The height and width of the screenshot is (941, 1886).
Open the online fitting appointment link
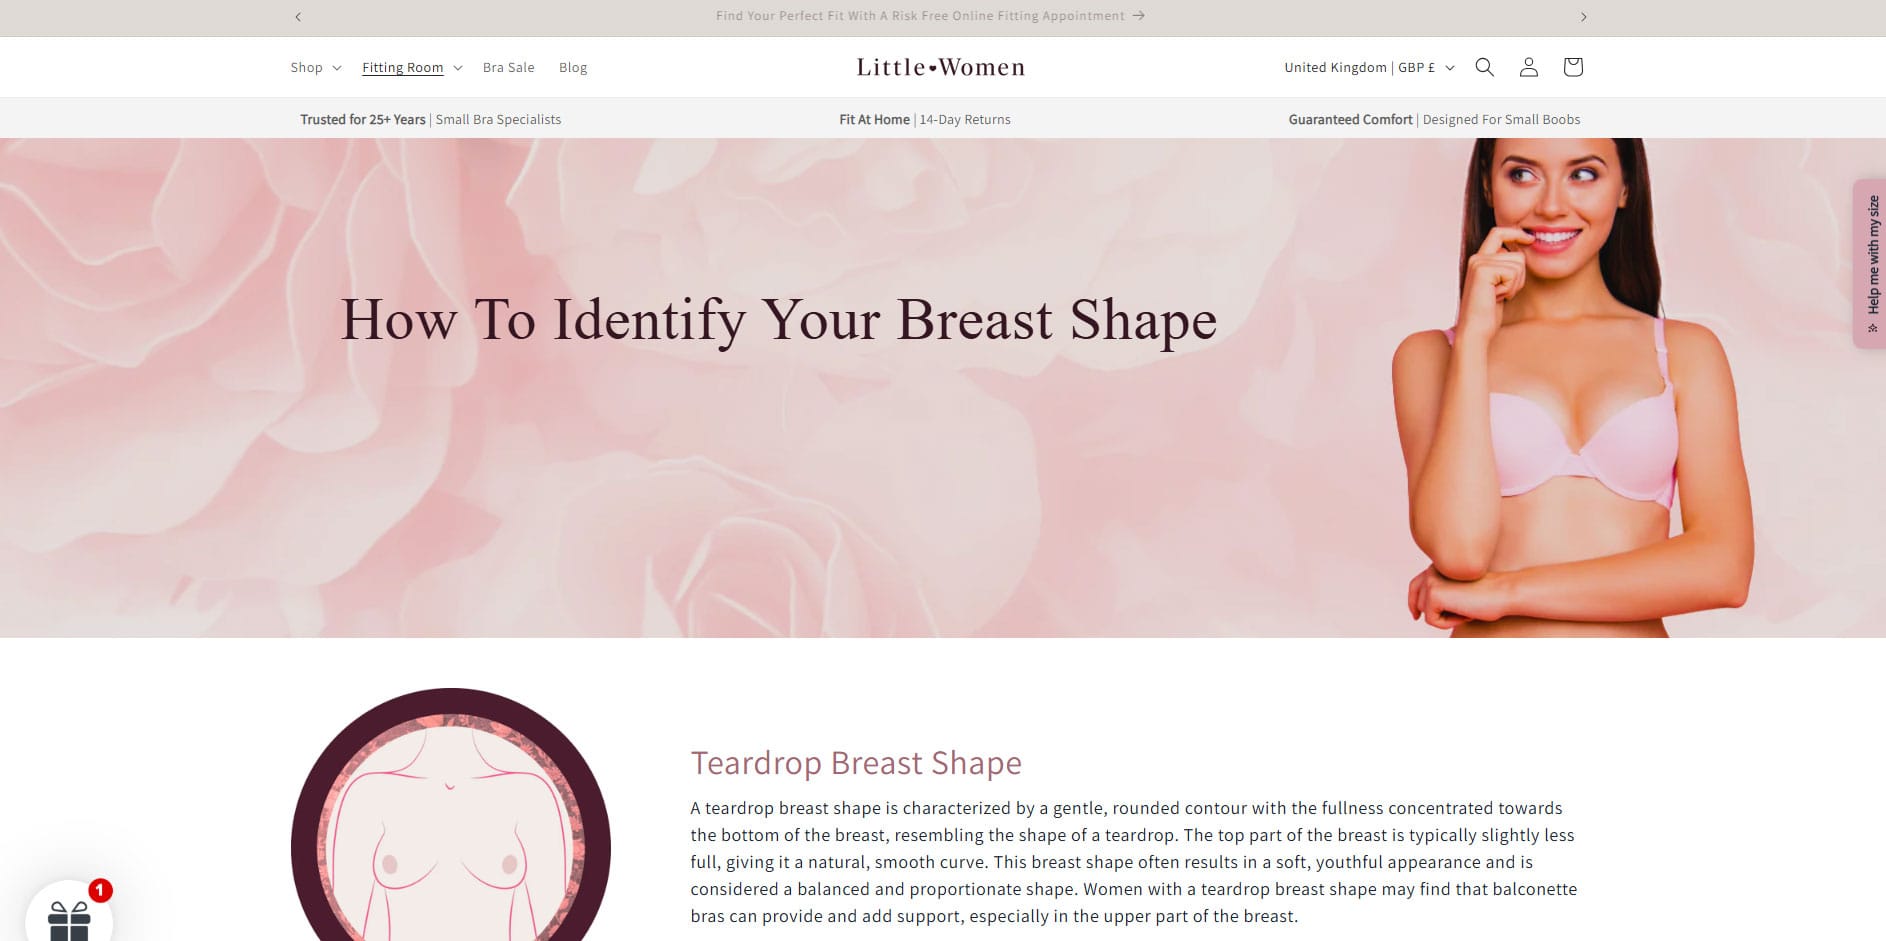pyautogui.click(x=930, y=16)
